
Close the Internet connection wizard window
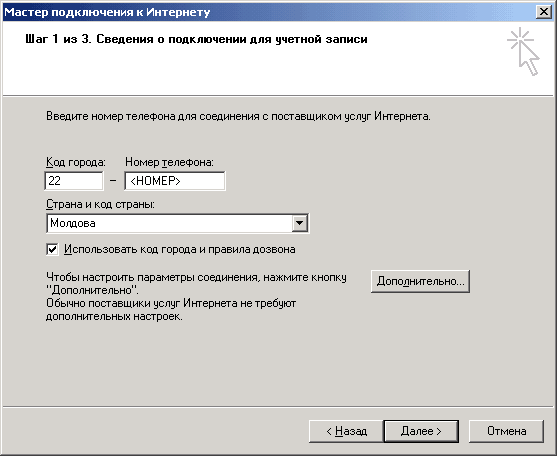pyautogui.click(x=544, y=12)
